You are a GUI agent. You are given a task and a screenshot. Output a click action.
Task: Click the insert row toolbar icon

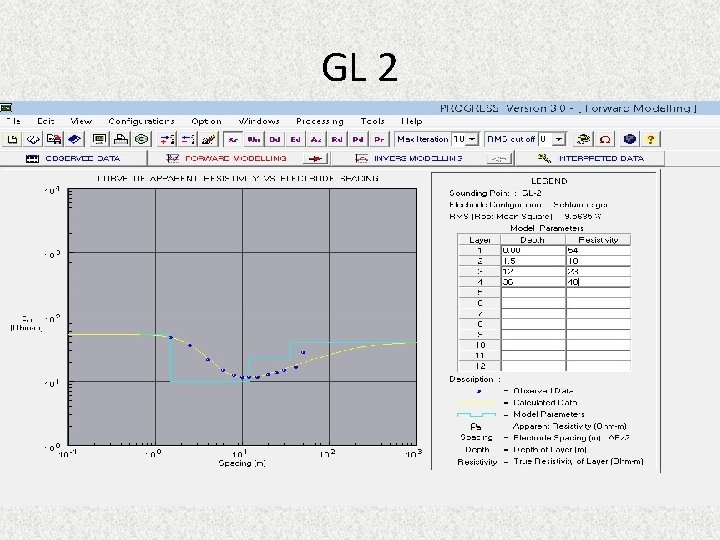pyautogui.click(x=167, y=139)
